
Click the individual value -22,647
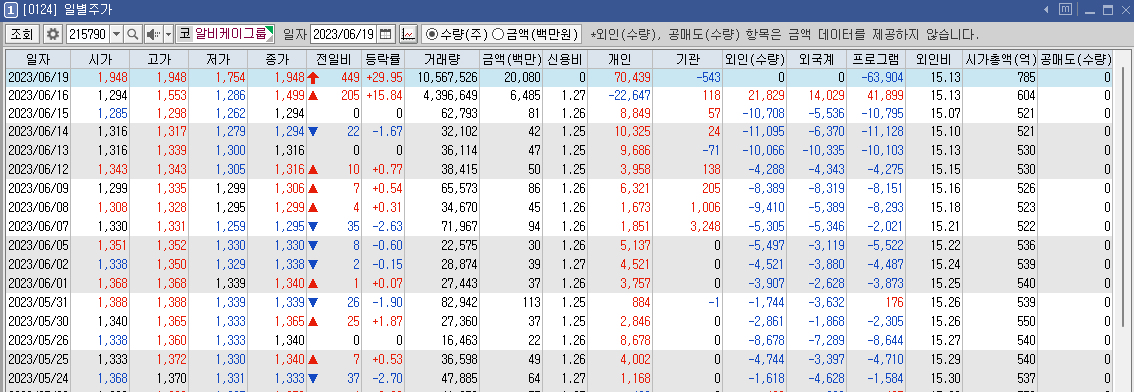click(x=629, y=95)
